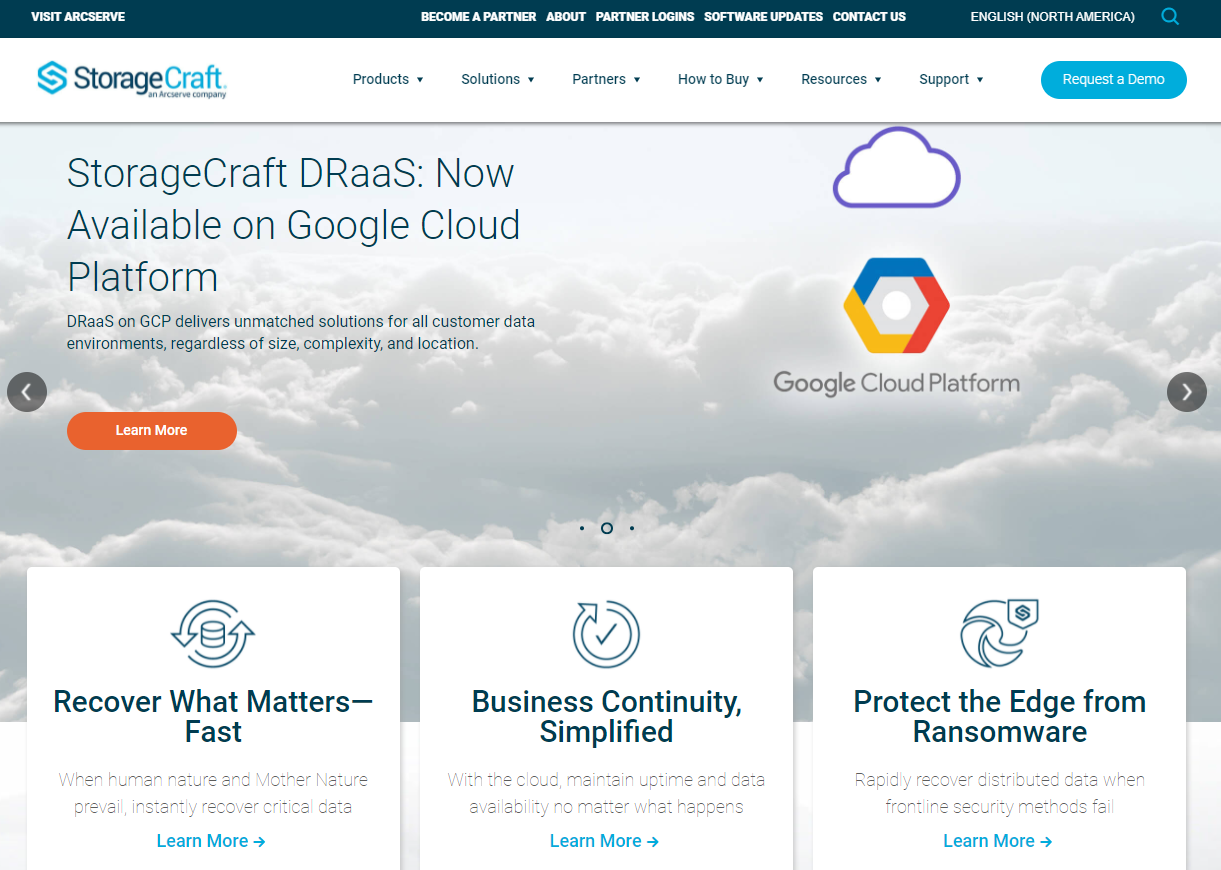
Task: Expand the Solutions dropdown menu
Action: (x=498, y=79)
